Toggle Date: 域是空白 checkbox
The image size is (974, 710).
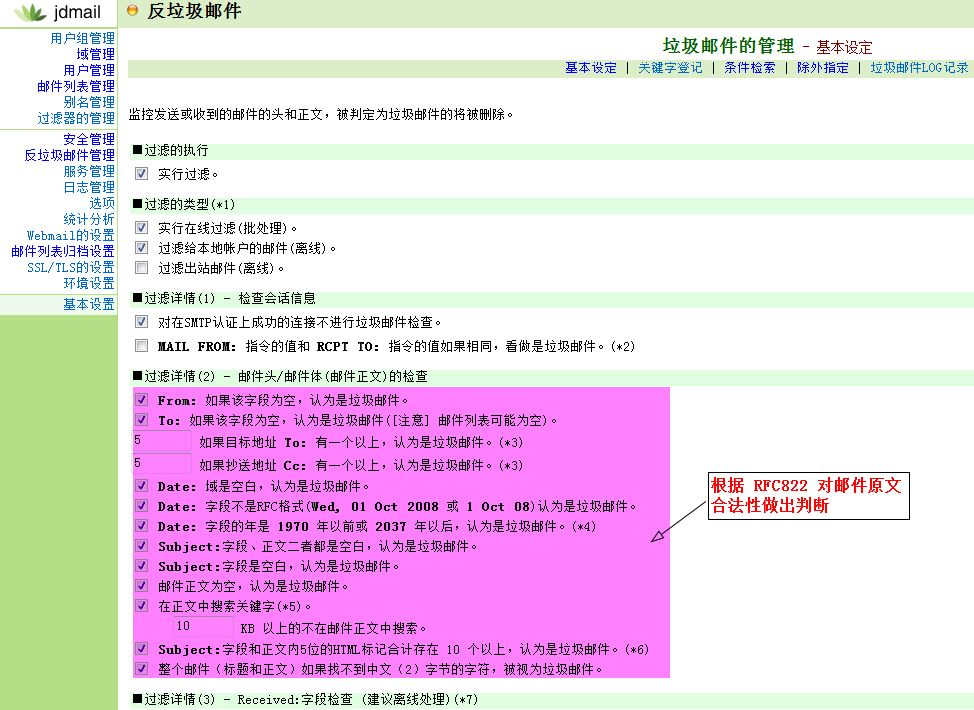pyautogui.click(x=142, y=486)
